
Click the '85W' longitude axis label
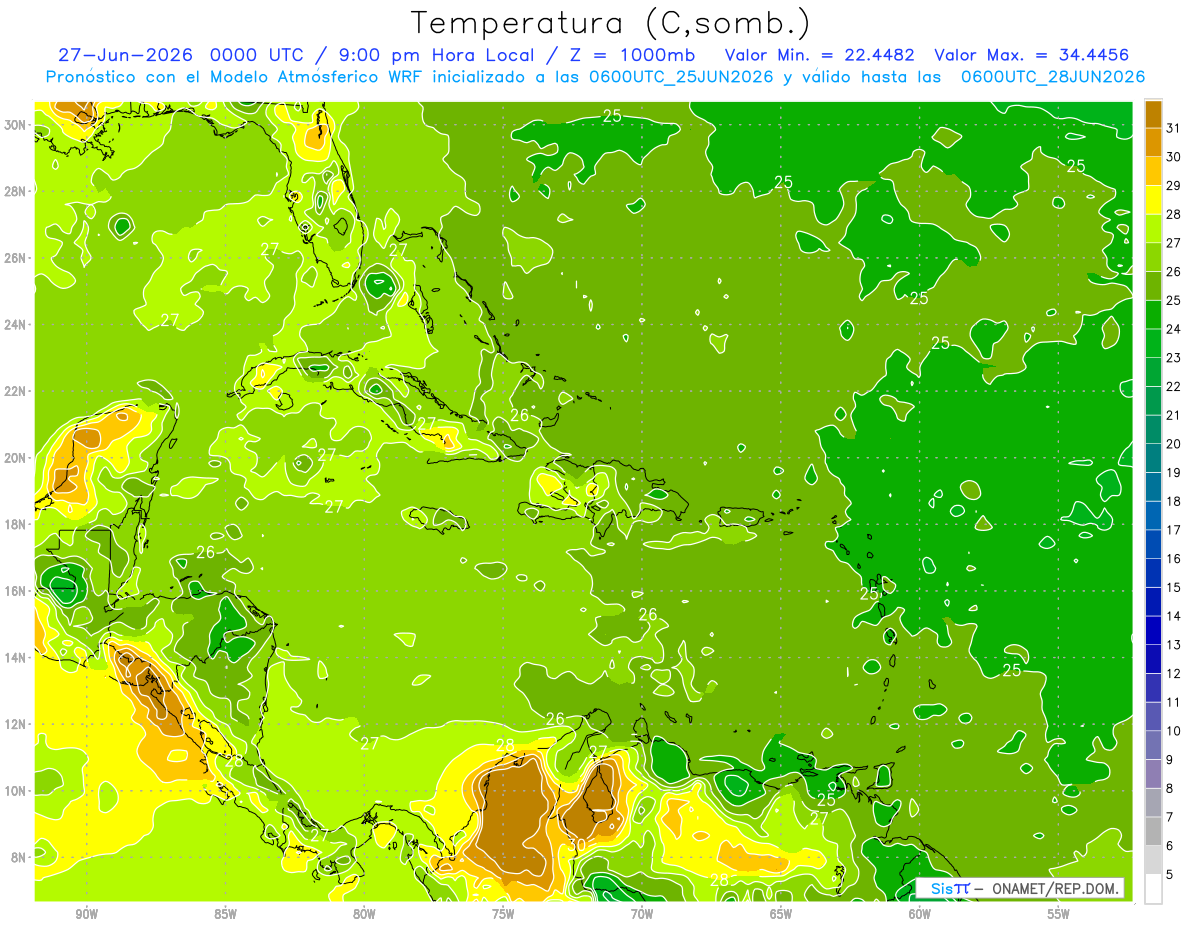[x=225, y=914]
